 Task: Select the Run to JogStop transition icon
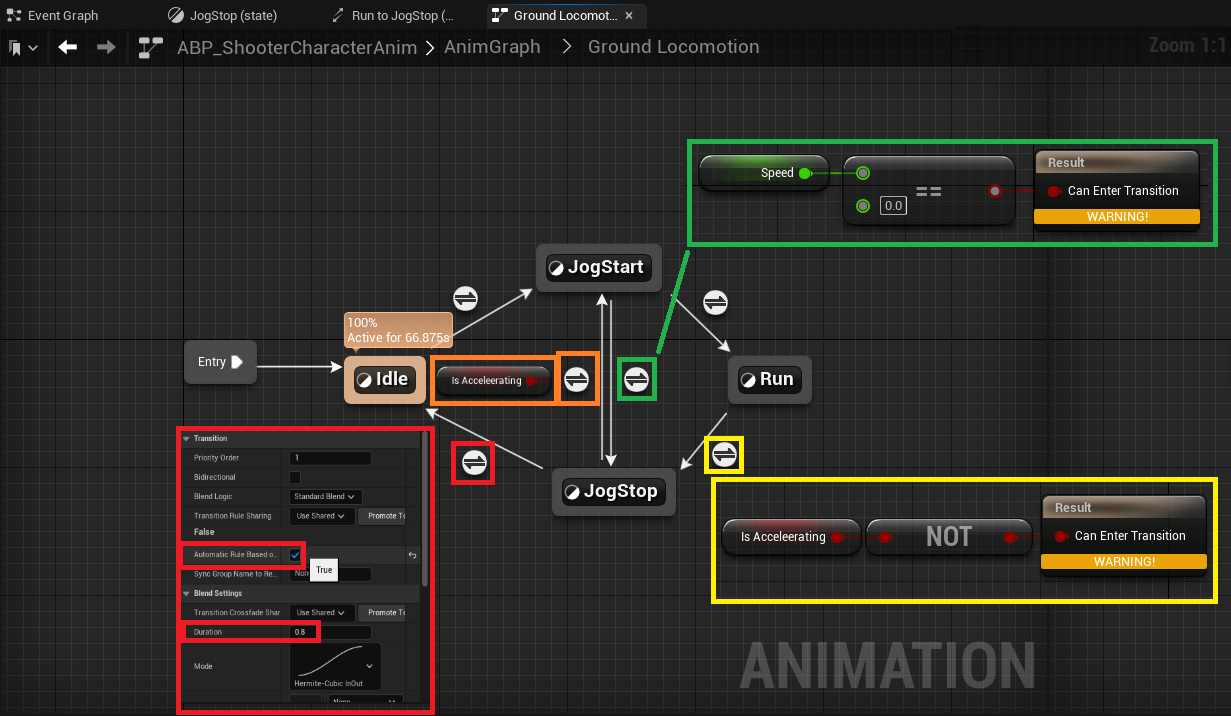(724, 456)
